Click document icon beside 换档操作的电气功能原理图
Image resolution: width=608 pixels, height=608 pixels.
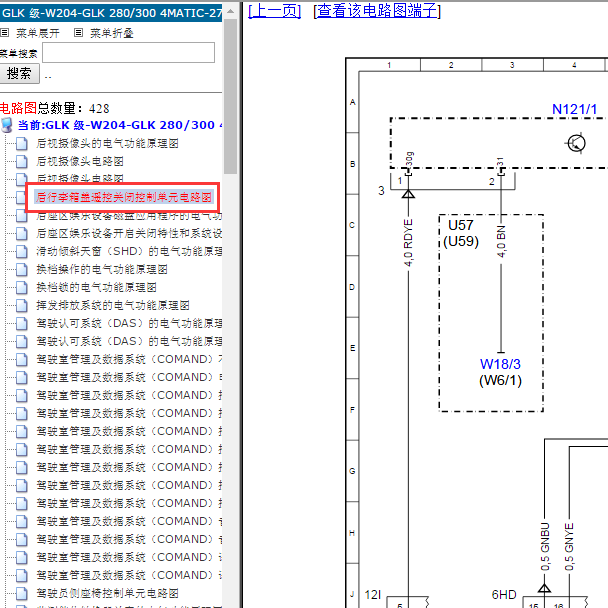(22, 269)
